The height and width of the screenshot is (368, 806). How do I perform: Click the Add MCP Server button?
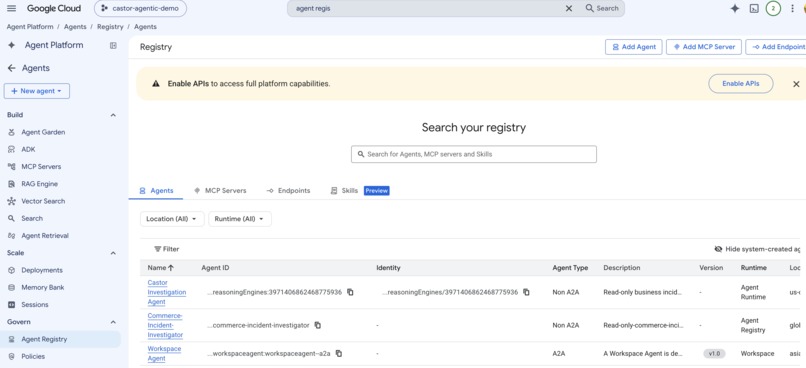point(704,47)
